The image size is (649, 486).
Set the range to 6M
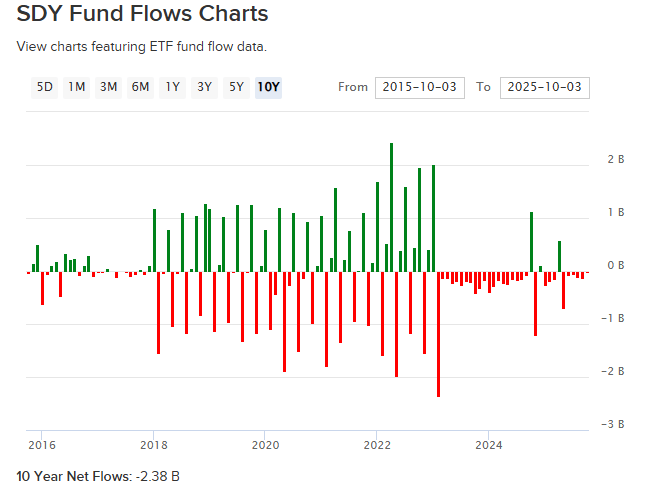click(x=140, y=87)
